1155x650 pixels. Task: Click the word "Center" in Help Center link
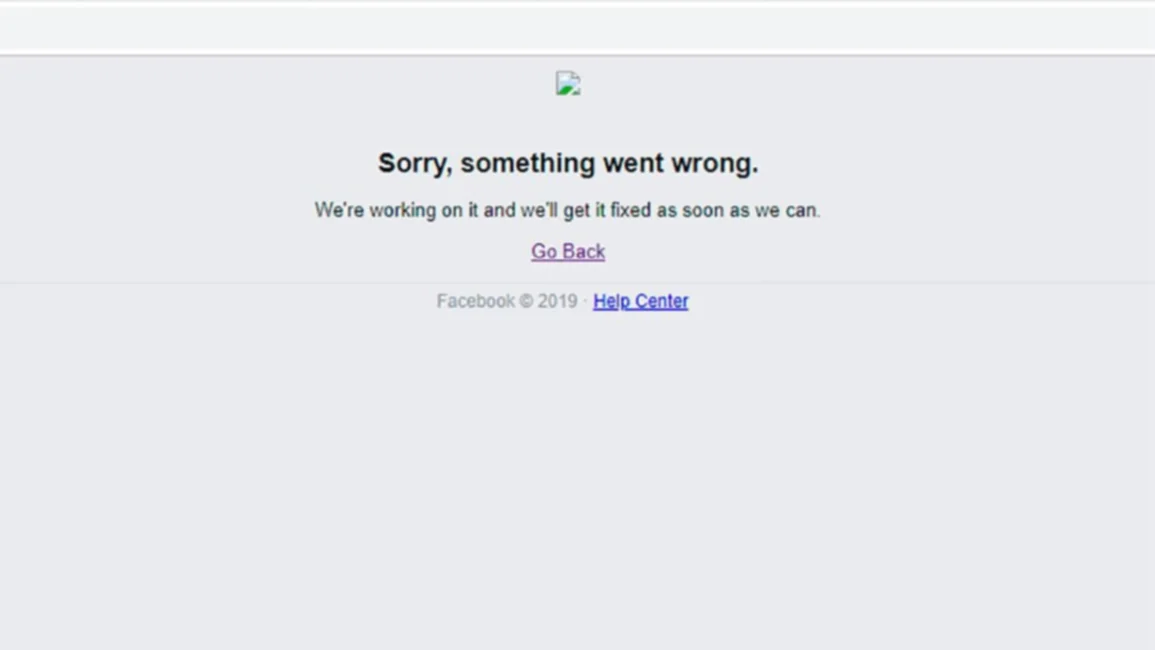coord(661,301)
